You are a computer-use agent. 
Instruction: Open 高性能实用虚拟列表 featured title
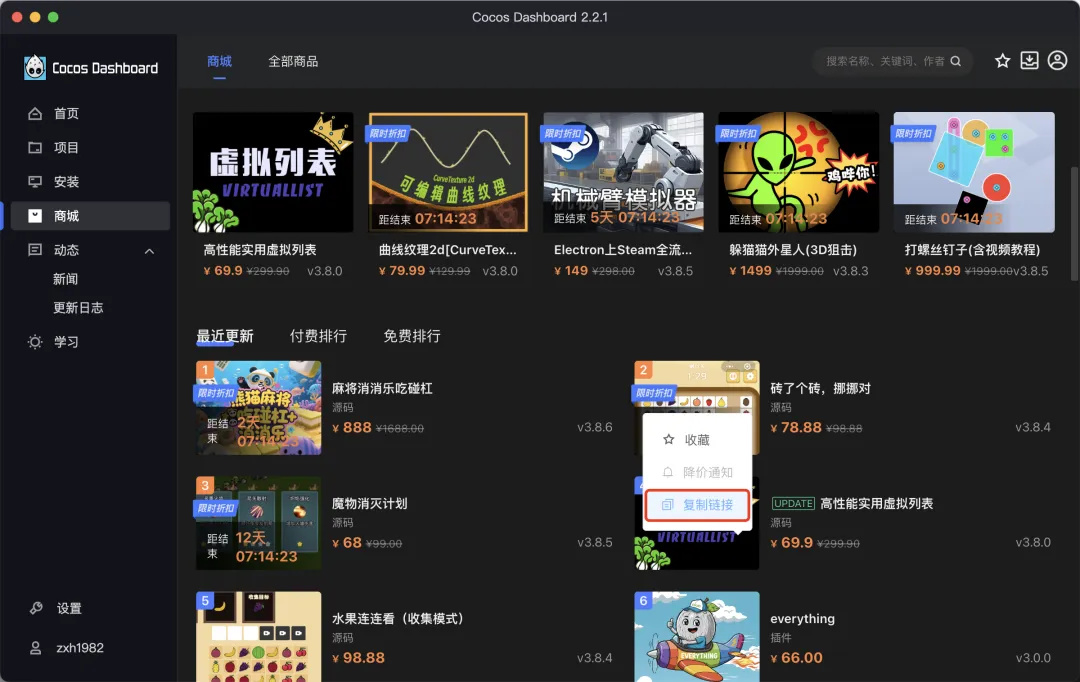pos(260,250)
